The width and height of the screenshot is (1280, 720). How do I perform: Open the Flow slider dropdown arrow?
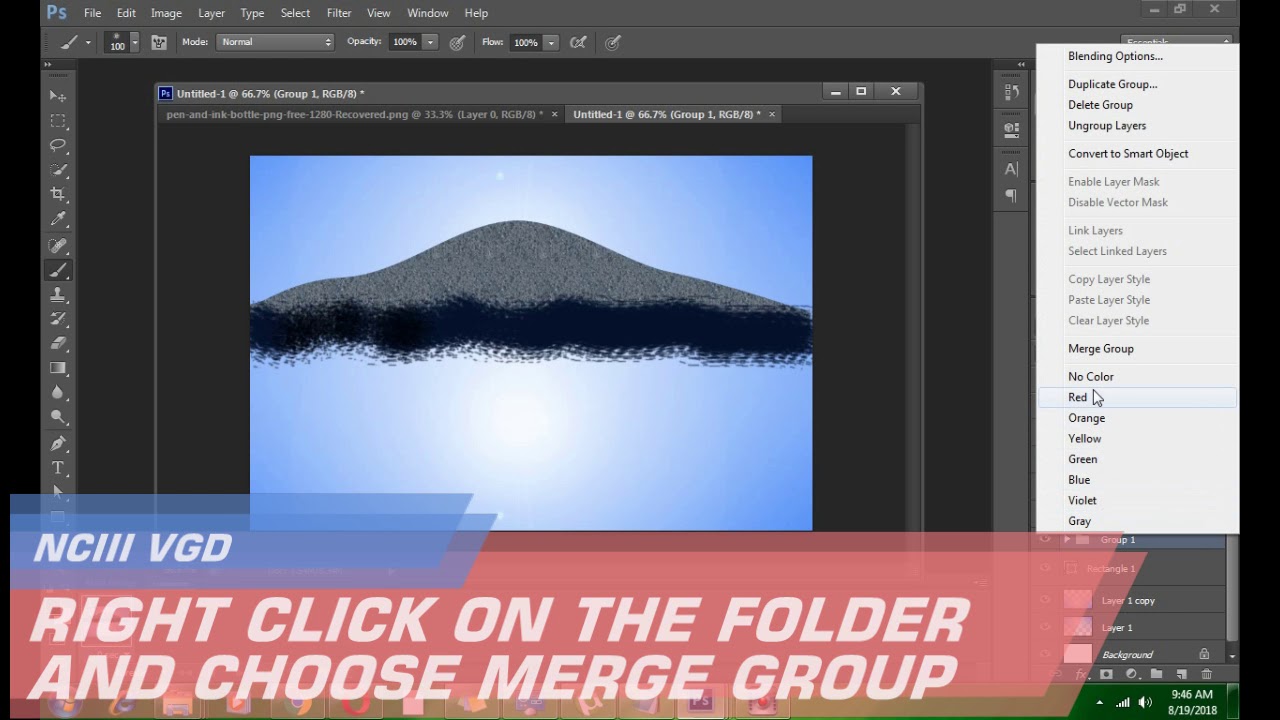point(550,42)
